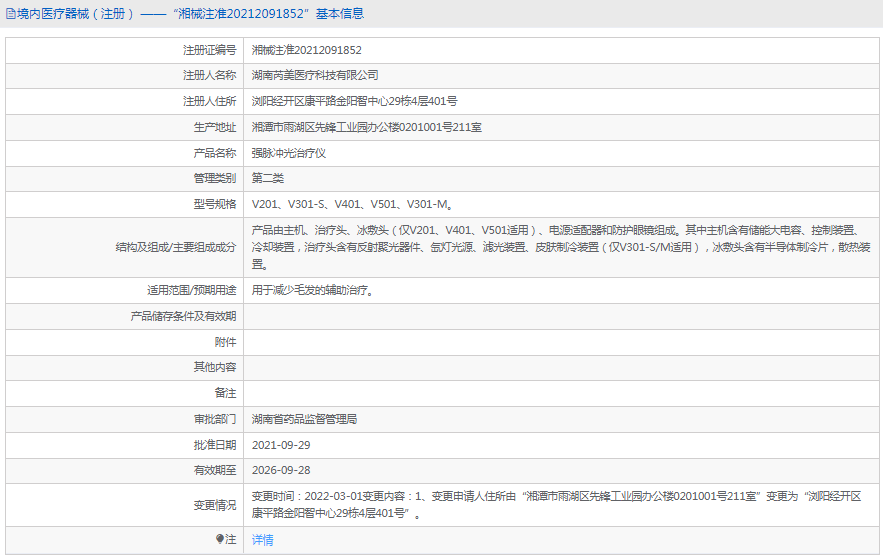This screenshot has width=883, height=560.
Task: Click the 生产地址 label
Action: [215, 127]
